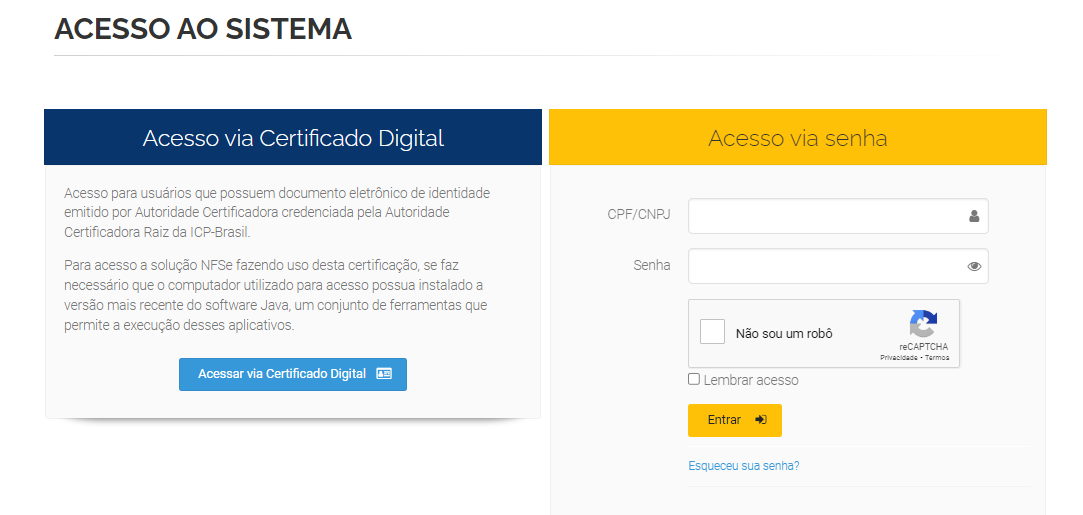
Task: Click the yellow Entrar button
Action: click(x=735, y=420)
